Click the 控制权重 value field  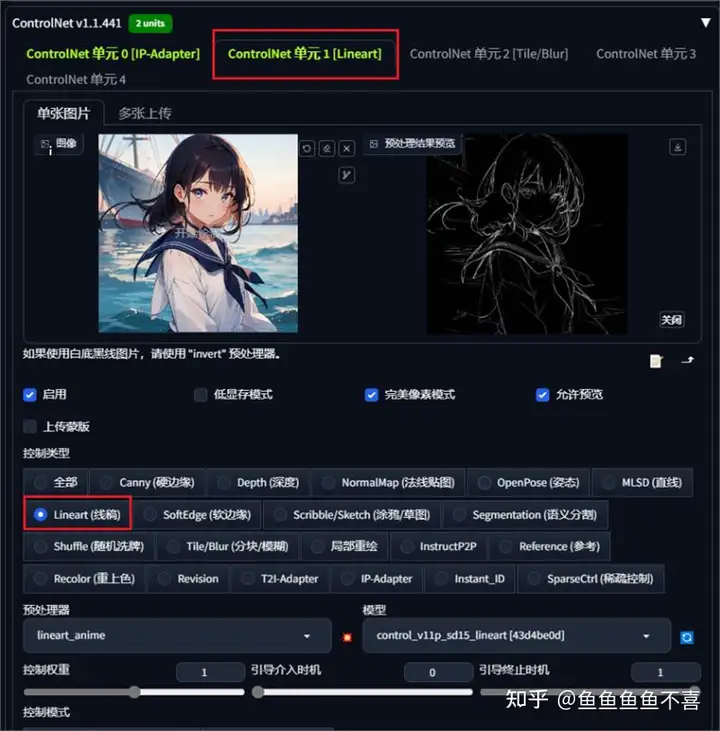[x=210, y=672]
